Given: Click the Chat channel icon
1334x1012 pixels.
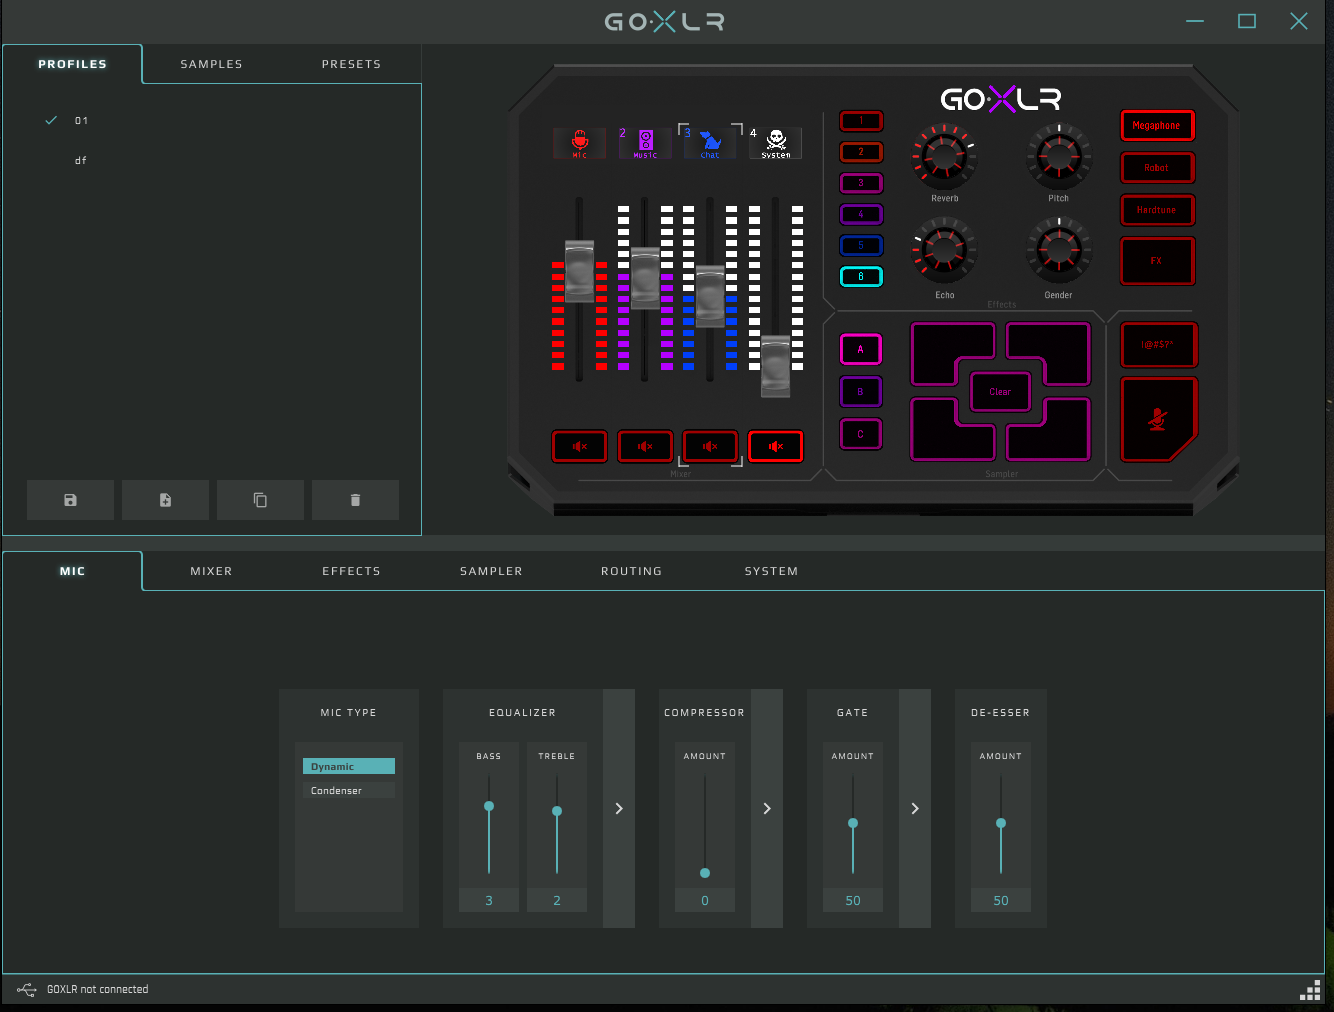Looking at the screenshot, I should (x=710, y=143).
